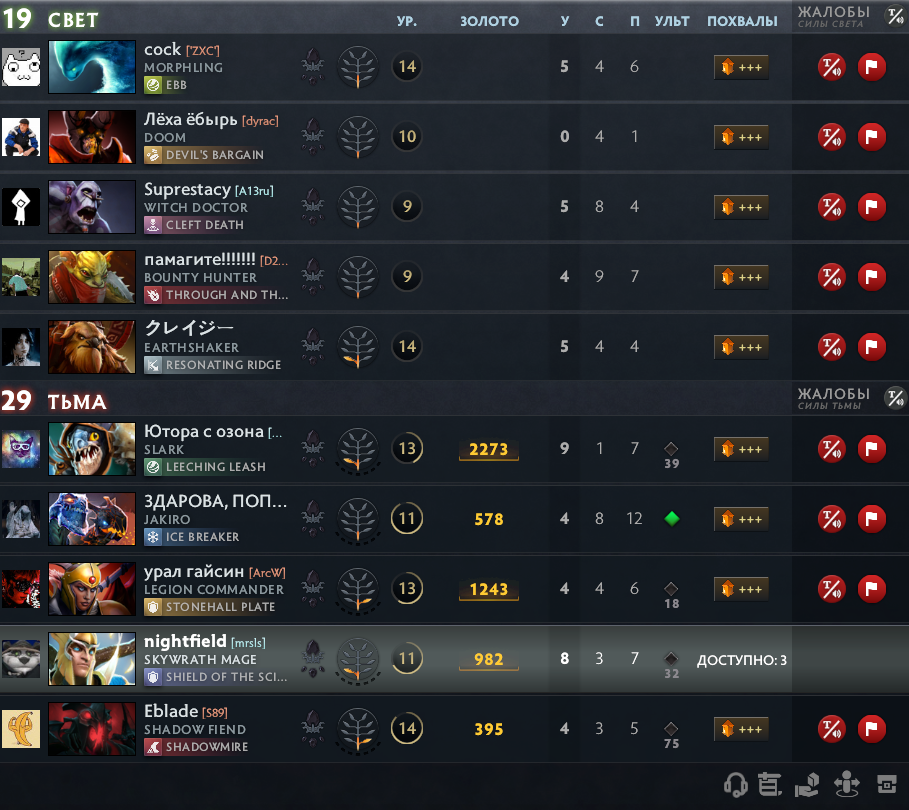Click the headset icon in the bottom bar
This screenshot has width=909, height=810.
pyautogui.click(x=736, y=785)
